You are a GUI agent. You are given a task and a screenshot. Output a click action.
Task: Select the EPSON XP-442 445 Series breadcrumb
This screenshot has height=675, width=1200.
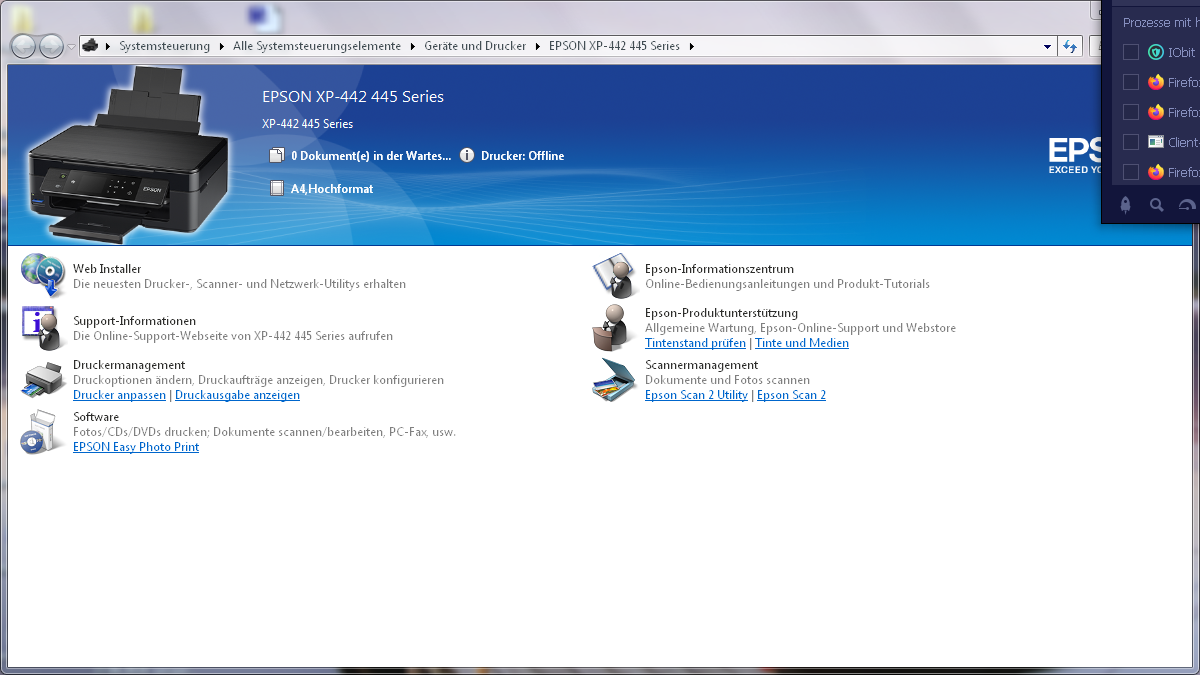click(614, 46)
